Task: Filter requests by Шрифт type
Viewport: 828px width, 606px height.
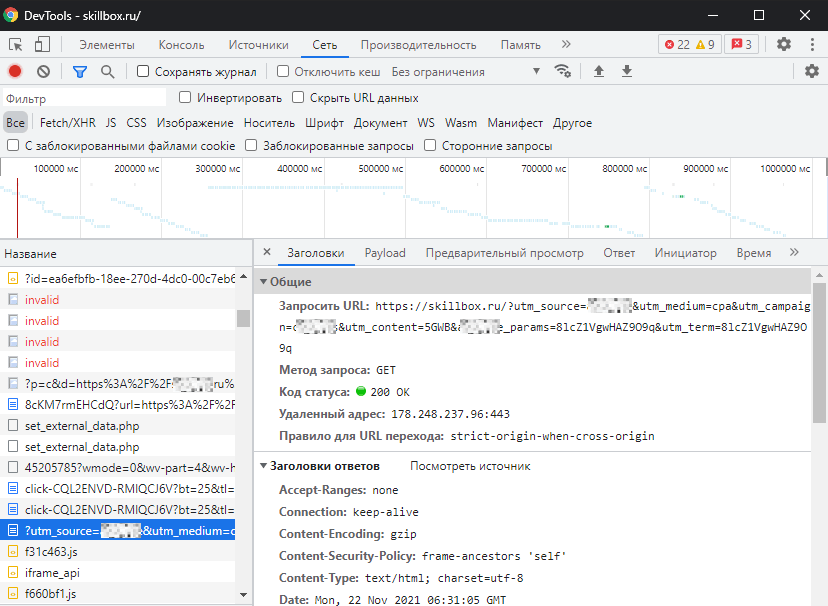Action: point(324,123)
